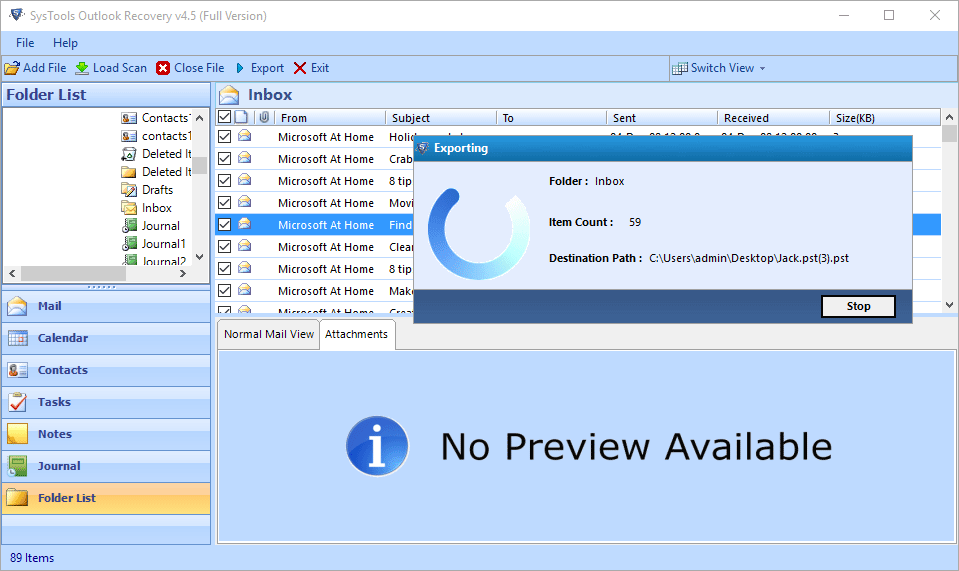959x571 pixels.
Task: Click mail list scroll down arrow
Action: coord(949,304)
